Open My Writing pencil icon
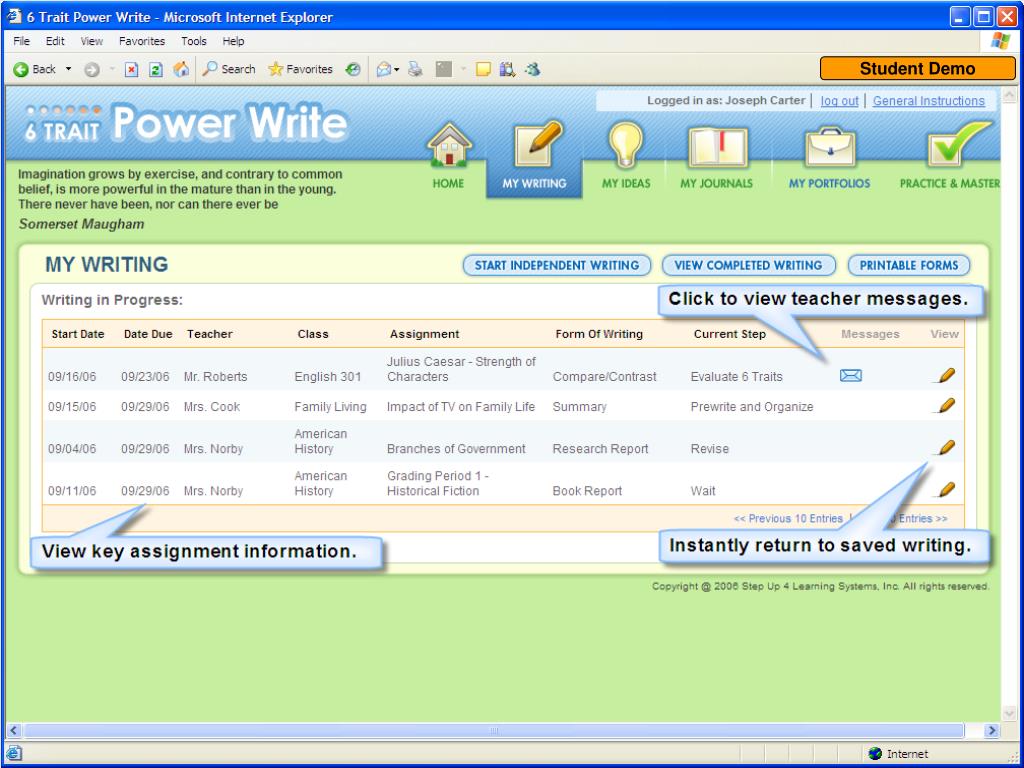 click(536, 144)
